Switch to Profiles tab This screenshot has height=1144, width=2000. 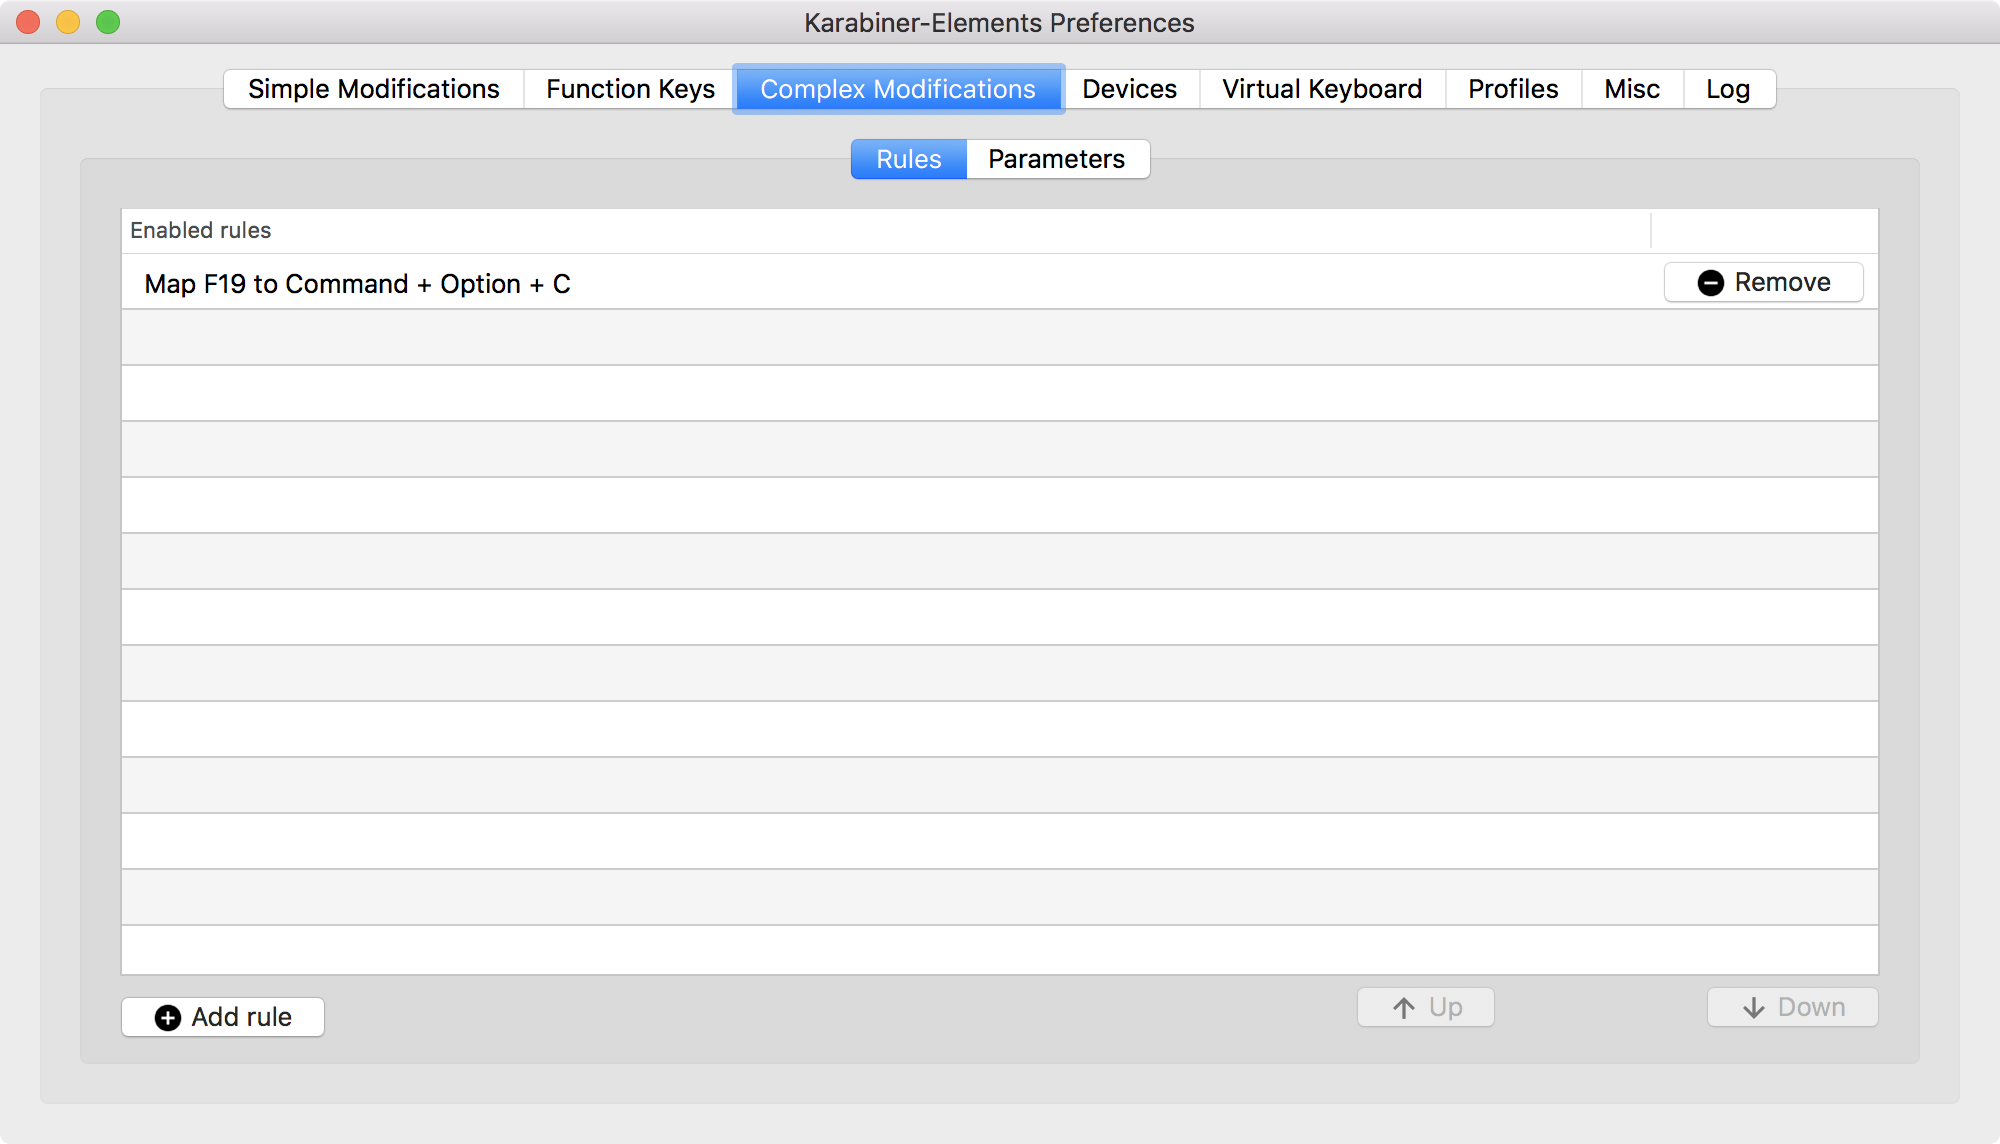1514,88
